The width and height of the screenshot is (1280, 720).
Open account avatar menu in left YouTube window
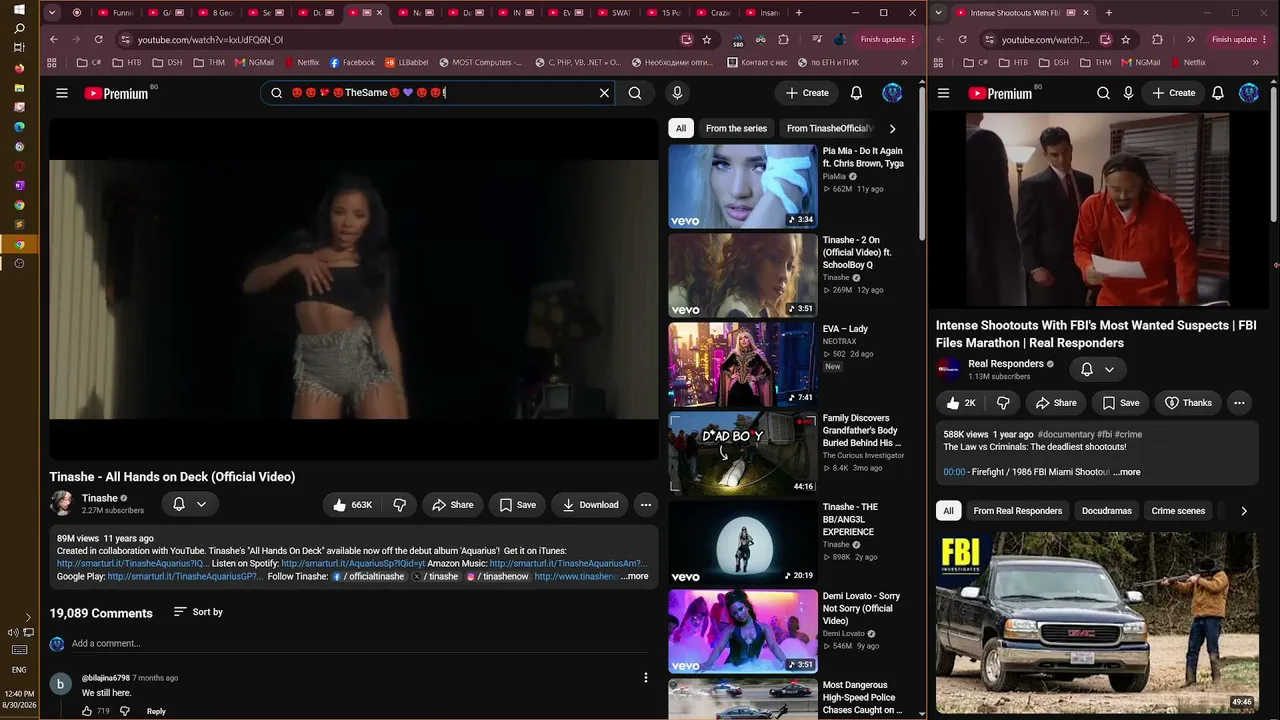coord(892,93)
